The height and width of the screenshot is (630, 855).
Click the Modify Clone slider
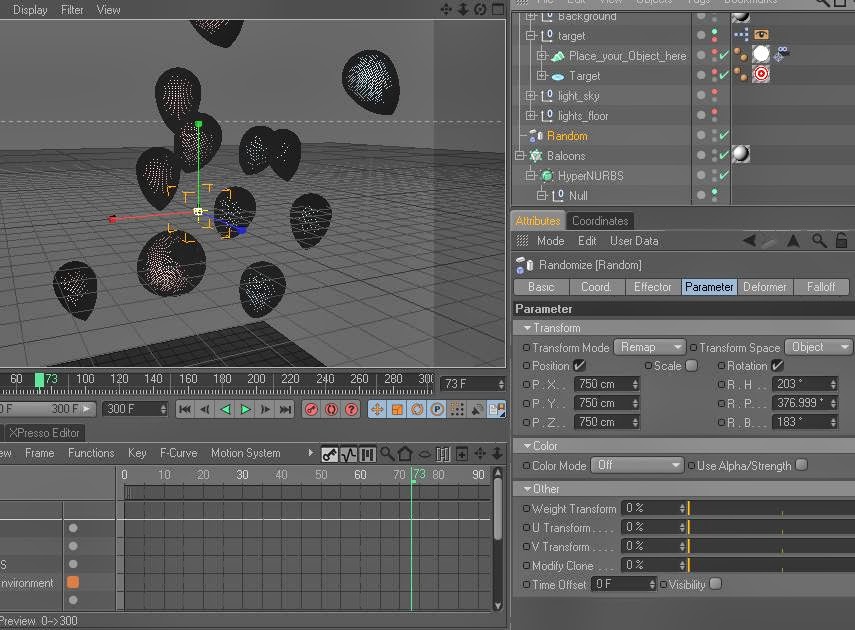[x=771, y=565]
